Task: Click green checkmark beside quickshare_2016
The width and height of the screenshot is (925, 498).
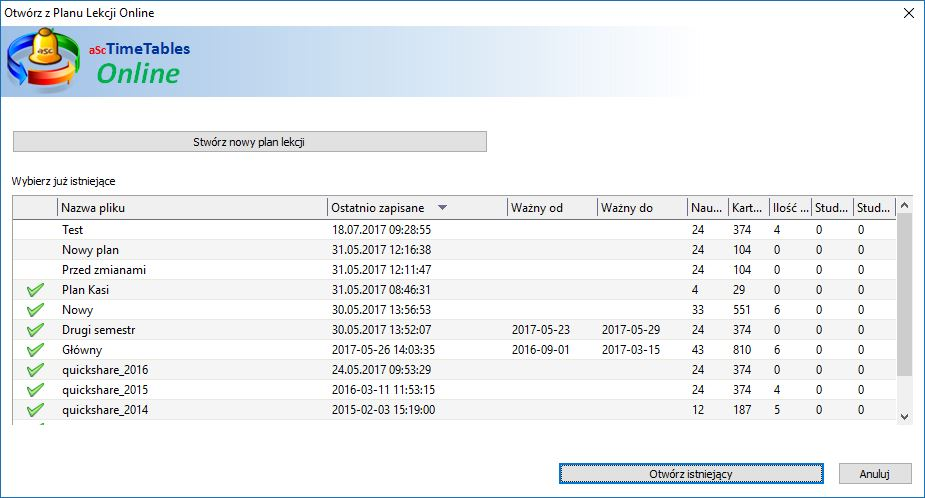Action: (x=36, y=370)
